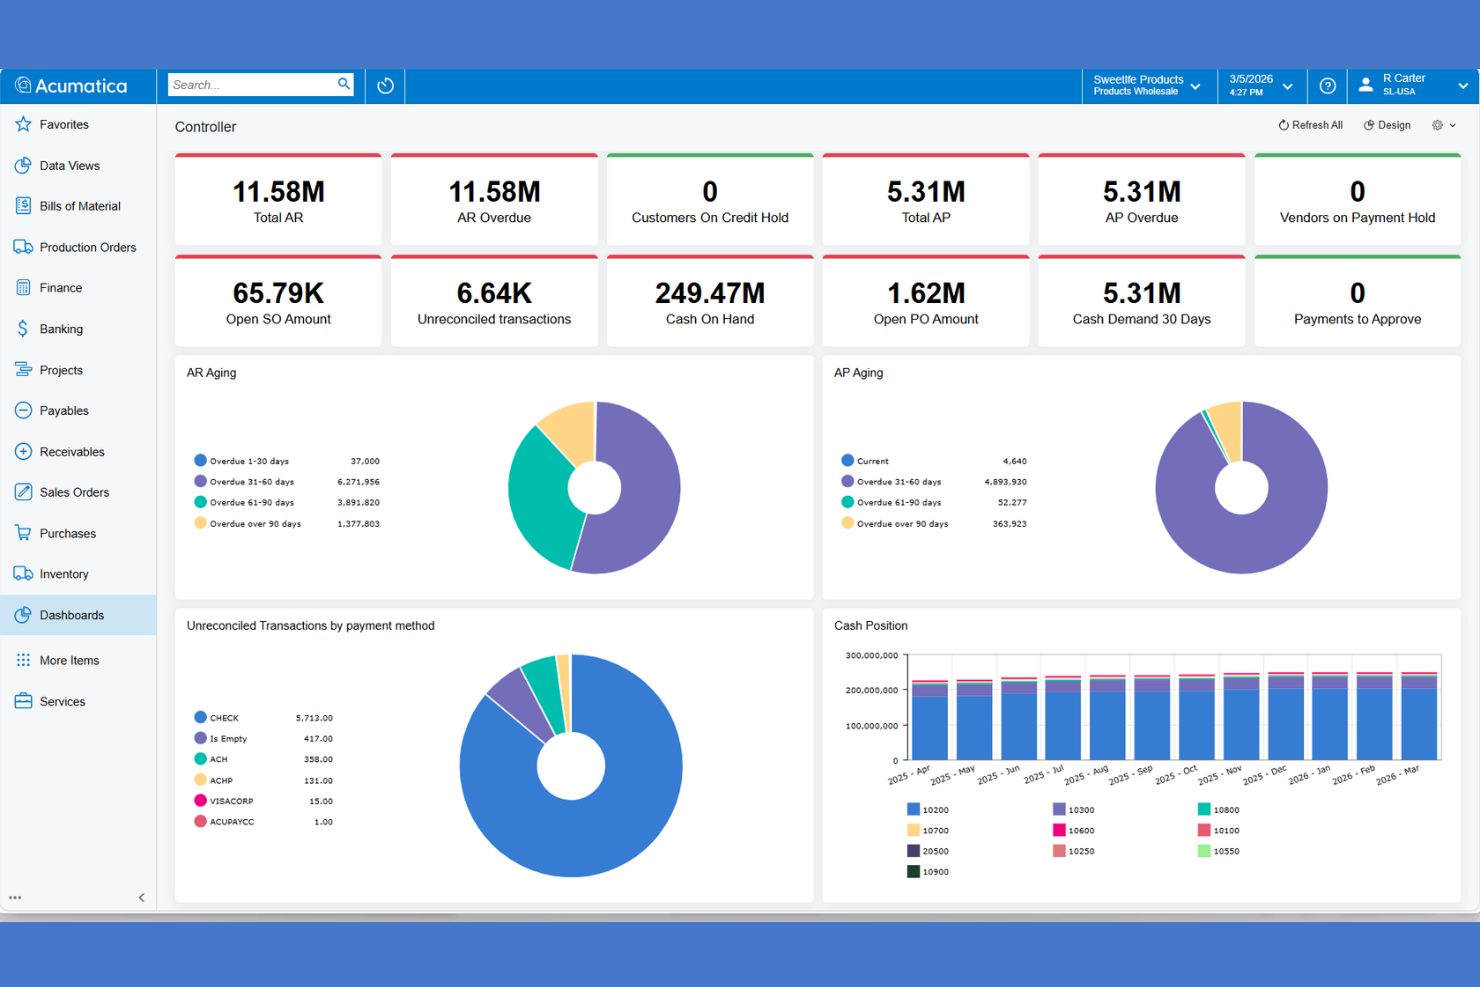Click AP Aging Current legend dot
The image size is (1480, 987).
[847, 460]
